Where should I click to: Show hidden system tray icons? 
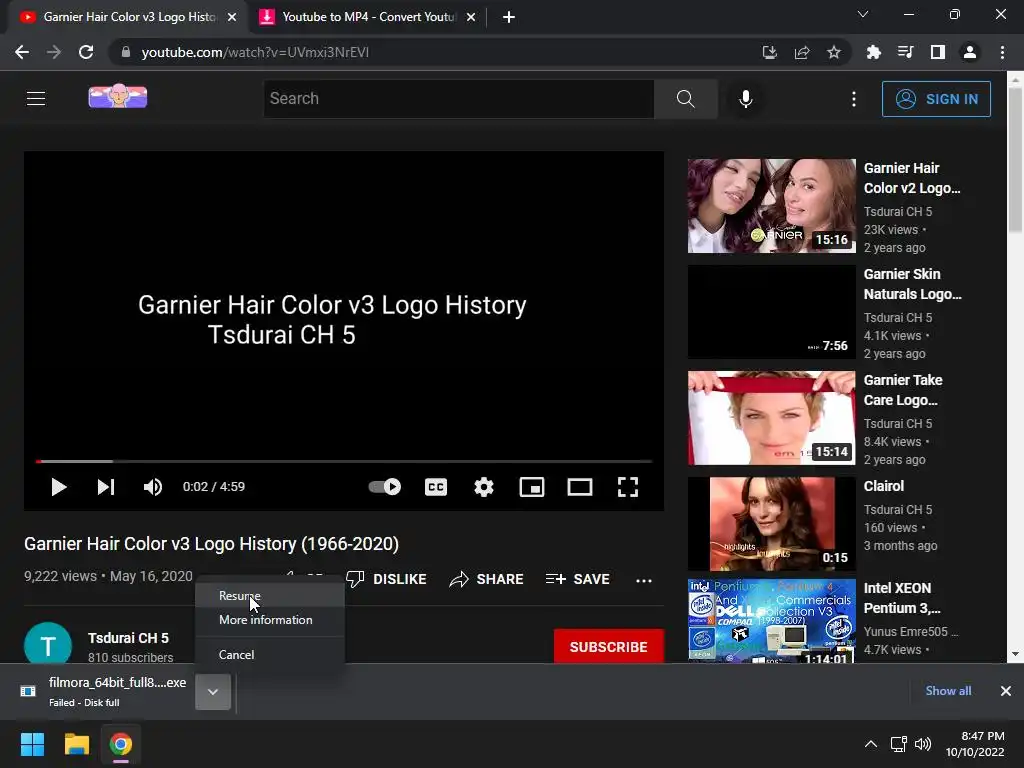click(871, 744)
